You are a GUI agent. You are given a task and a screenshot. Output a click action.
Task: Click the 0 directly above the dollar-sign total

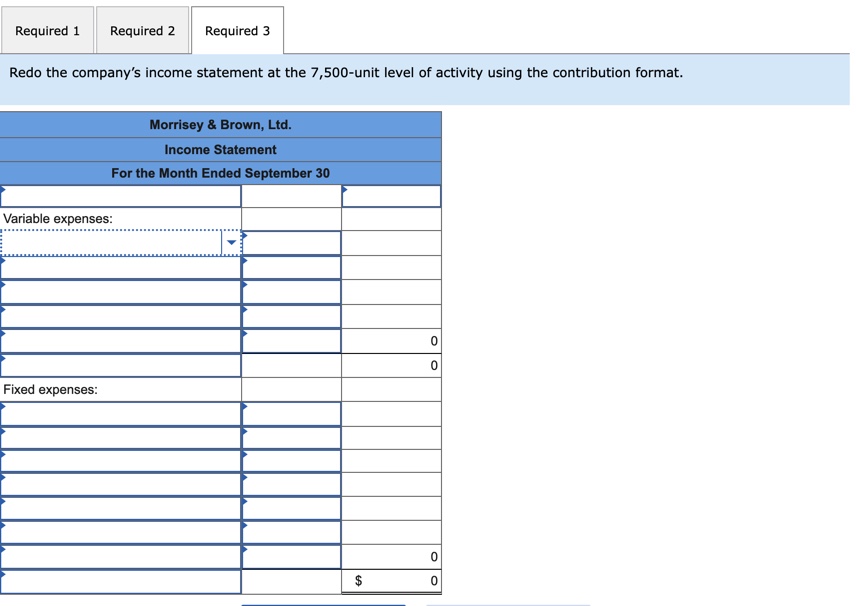click(434, 556)
